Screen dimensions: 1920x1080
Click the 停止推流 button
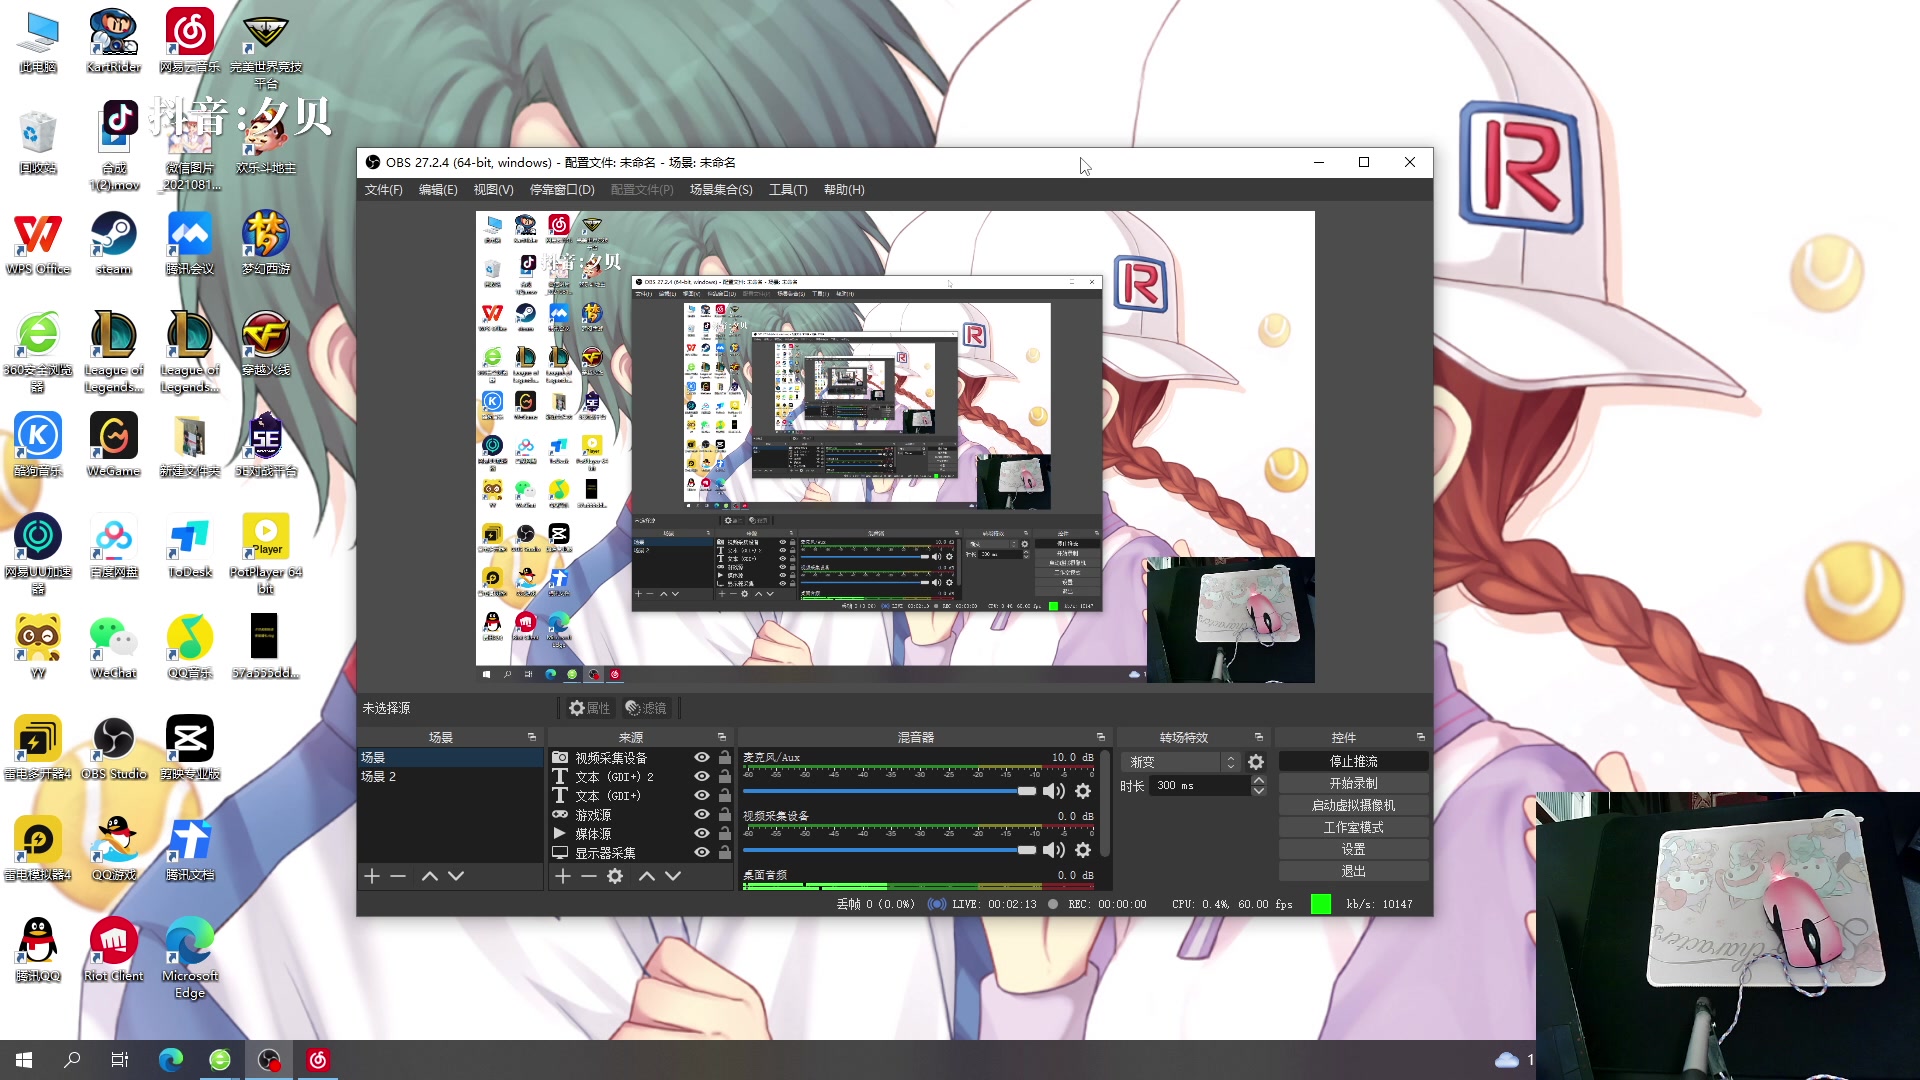pyautogui.click(x=1353, y=762)
